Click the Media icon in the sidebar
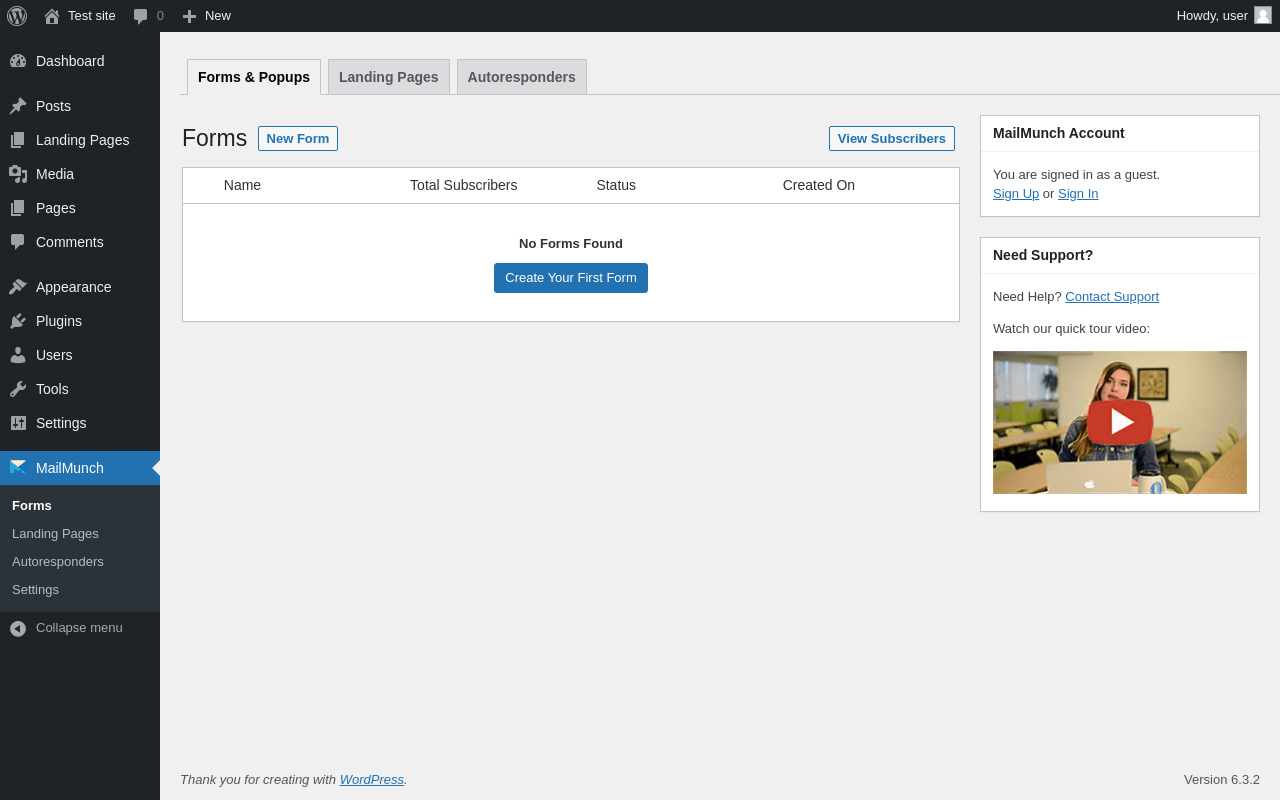Viewport: 1280px width, 800px height. pos(18,174)
